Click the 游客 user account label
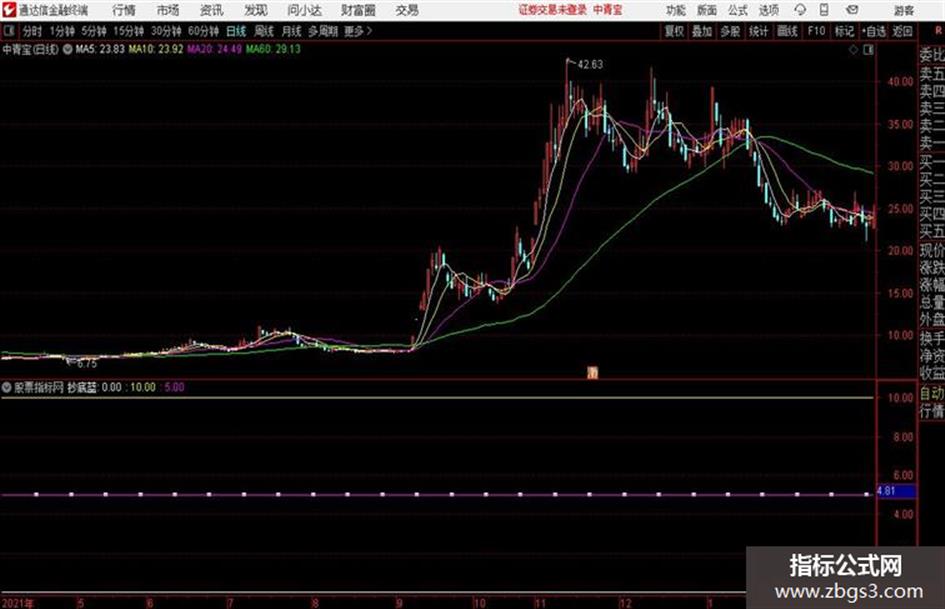The height and width of the screenshot is (609, 945). coord(904,10)
